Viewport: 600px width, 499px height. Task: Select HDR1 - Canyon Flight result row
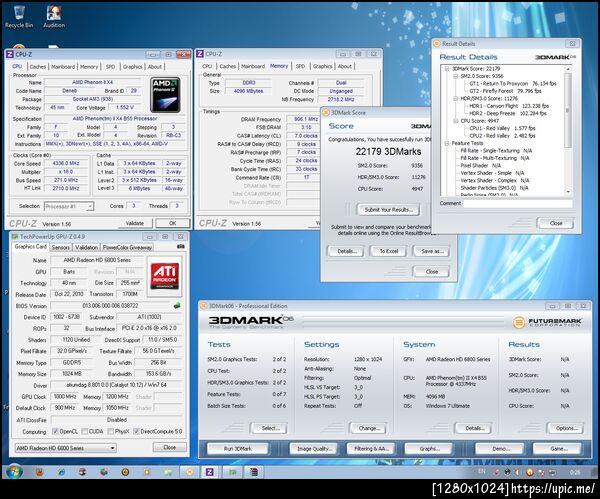(509, 106)
